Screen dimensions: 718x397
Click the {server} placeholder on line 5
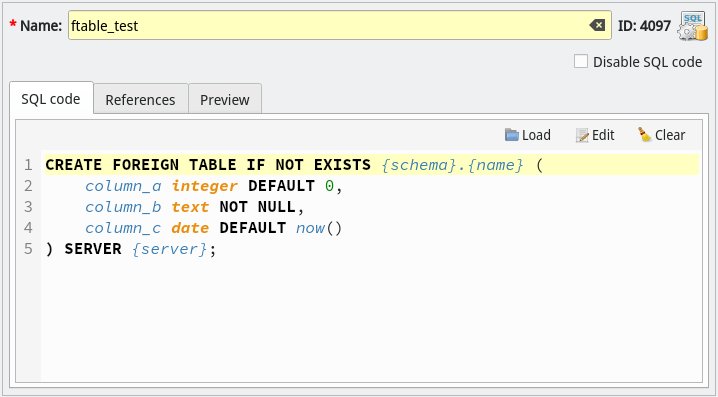pos(170,250)
